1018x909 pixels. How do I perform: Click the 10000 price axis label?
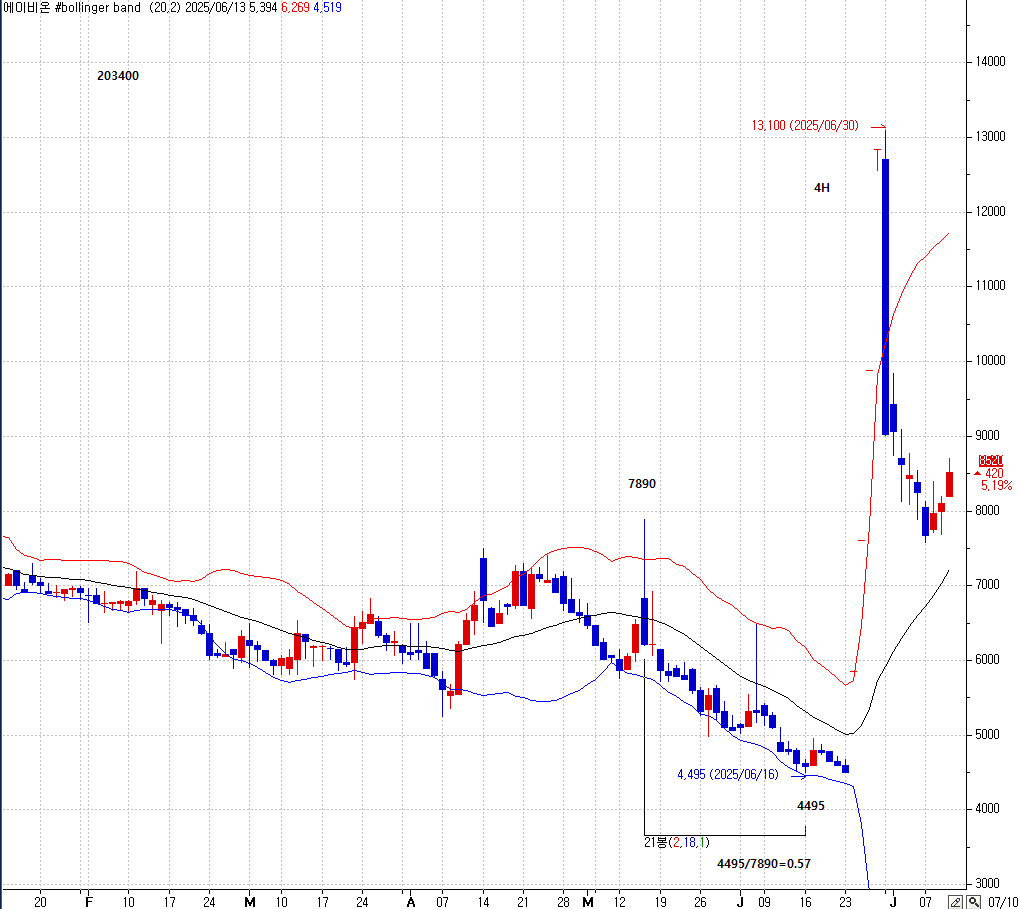click(989, 361)
